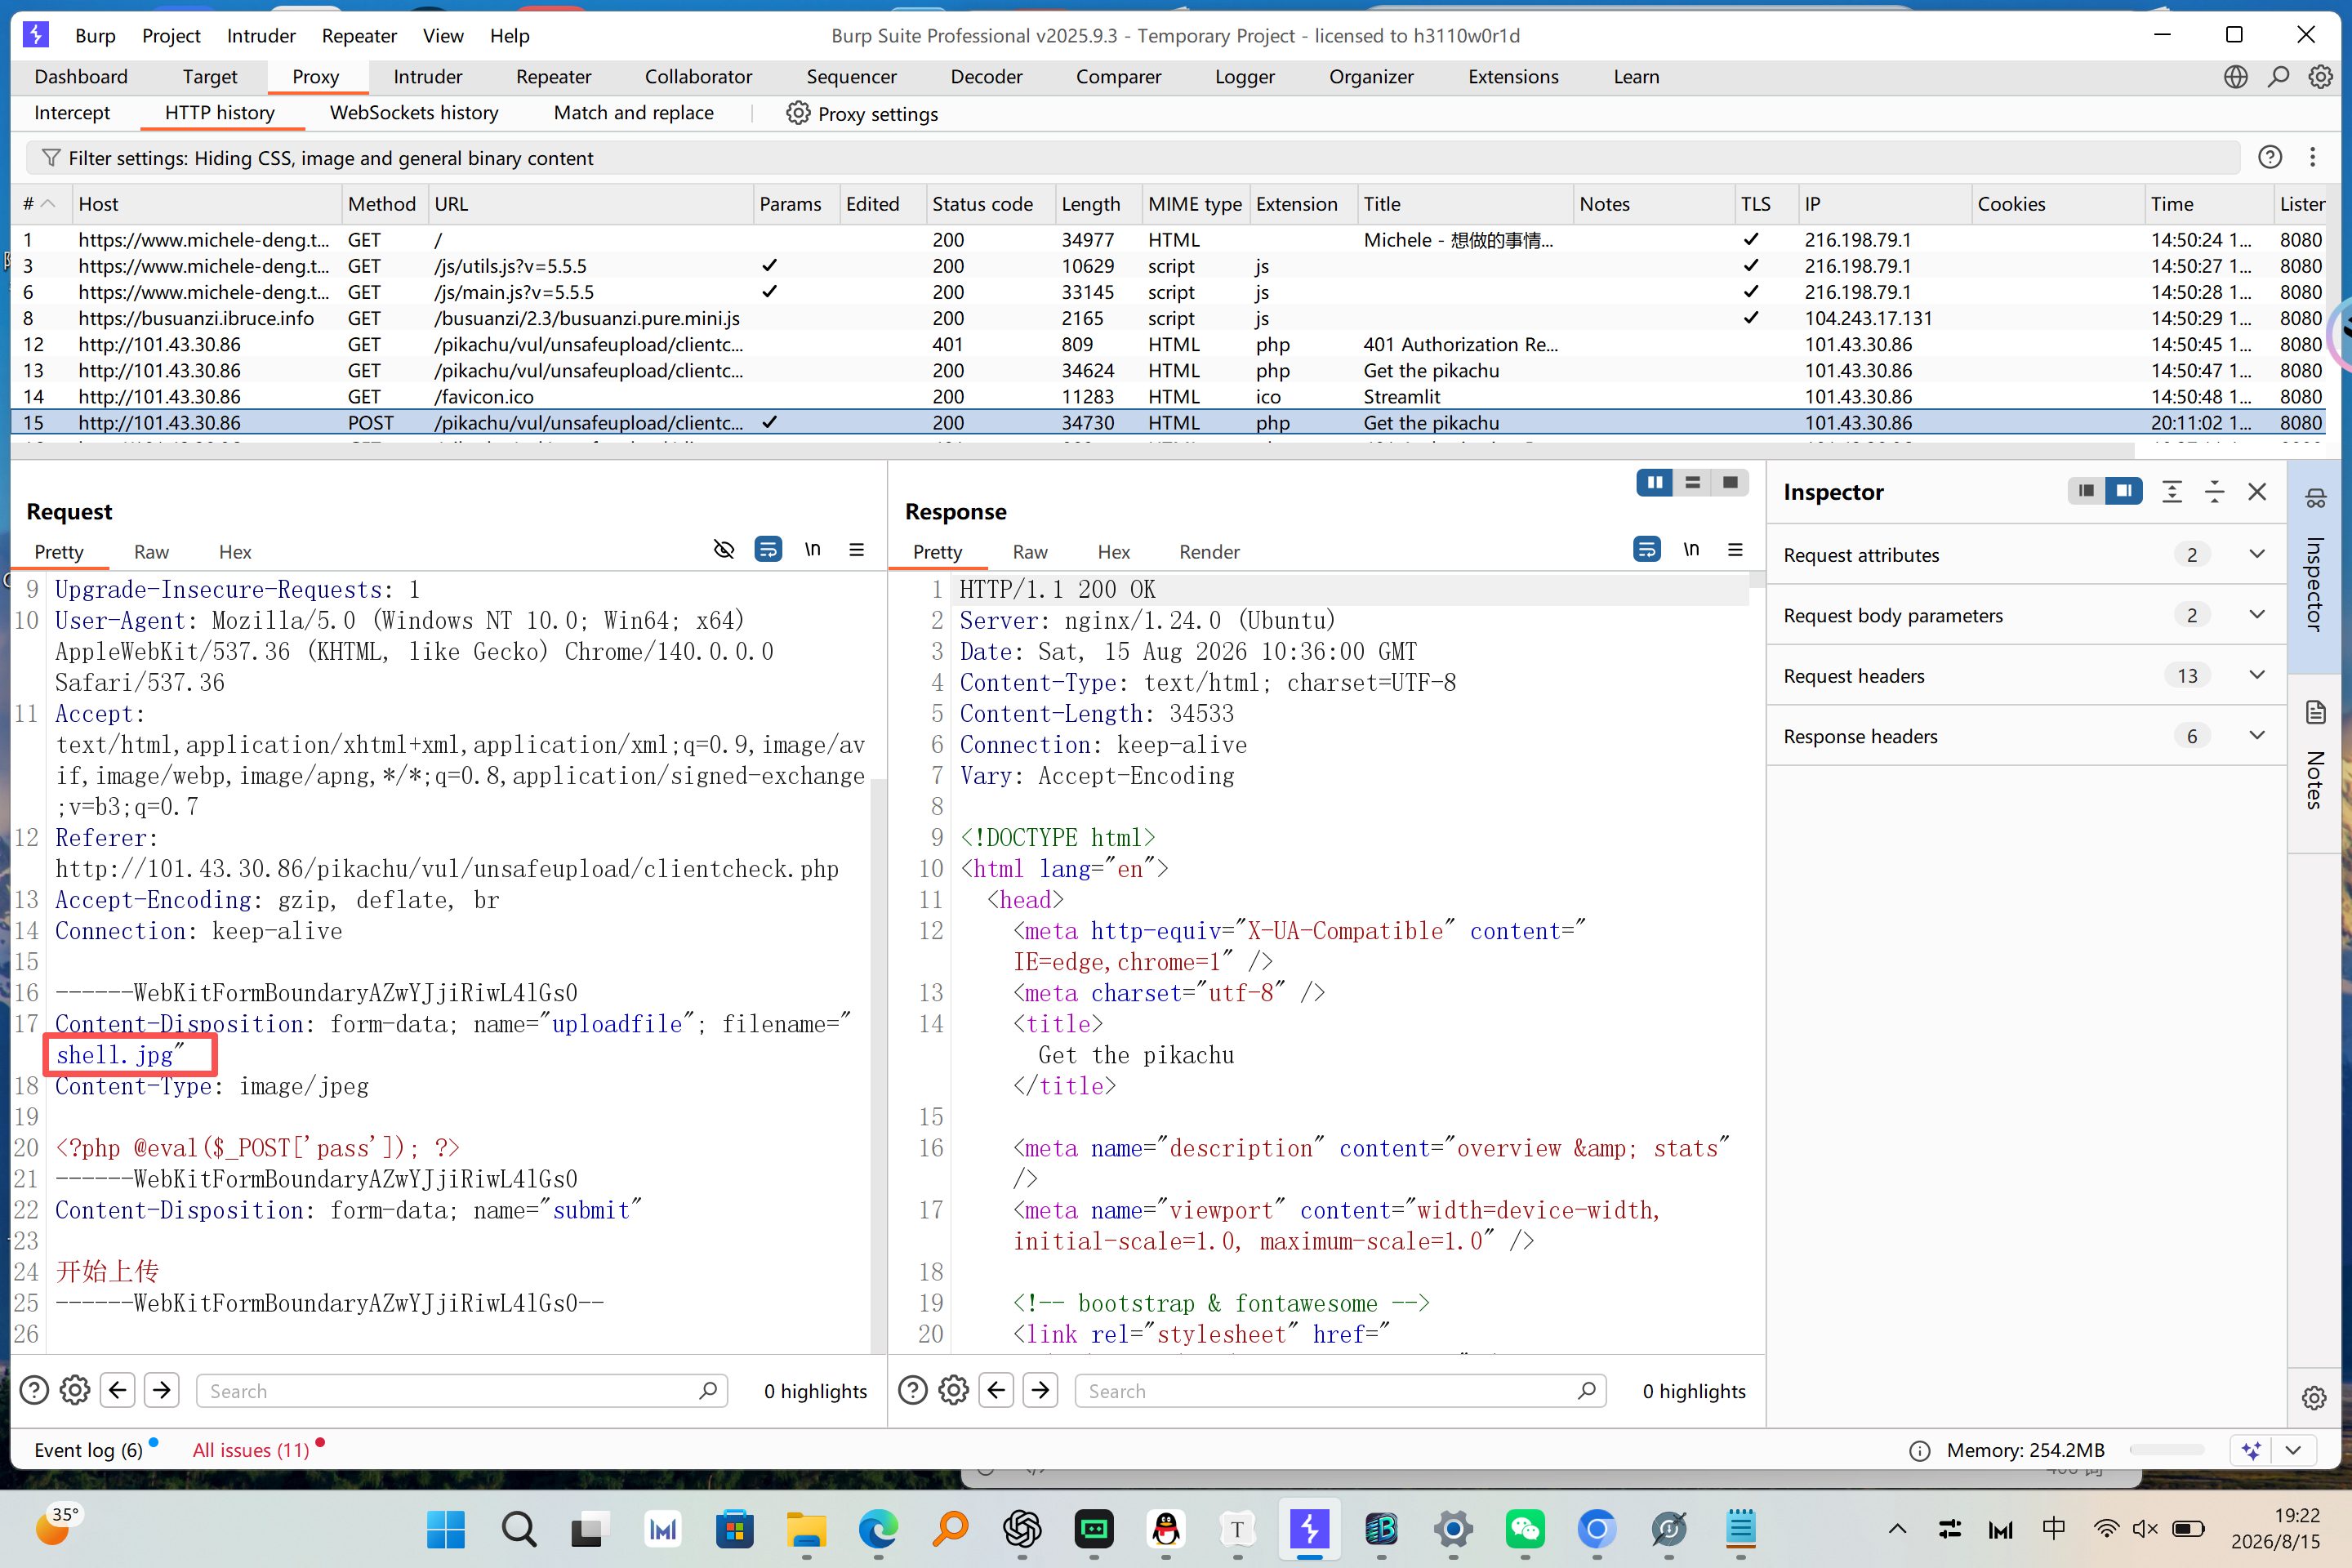
Task: Open the Match and replace tab
Action: click(x=633, y=113)
